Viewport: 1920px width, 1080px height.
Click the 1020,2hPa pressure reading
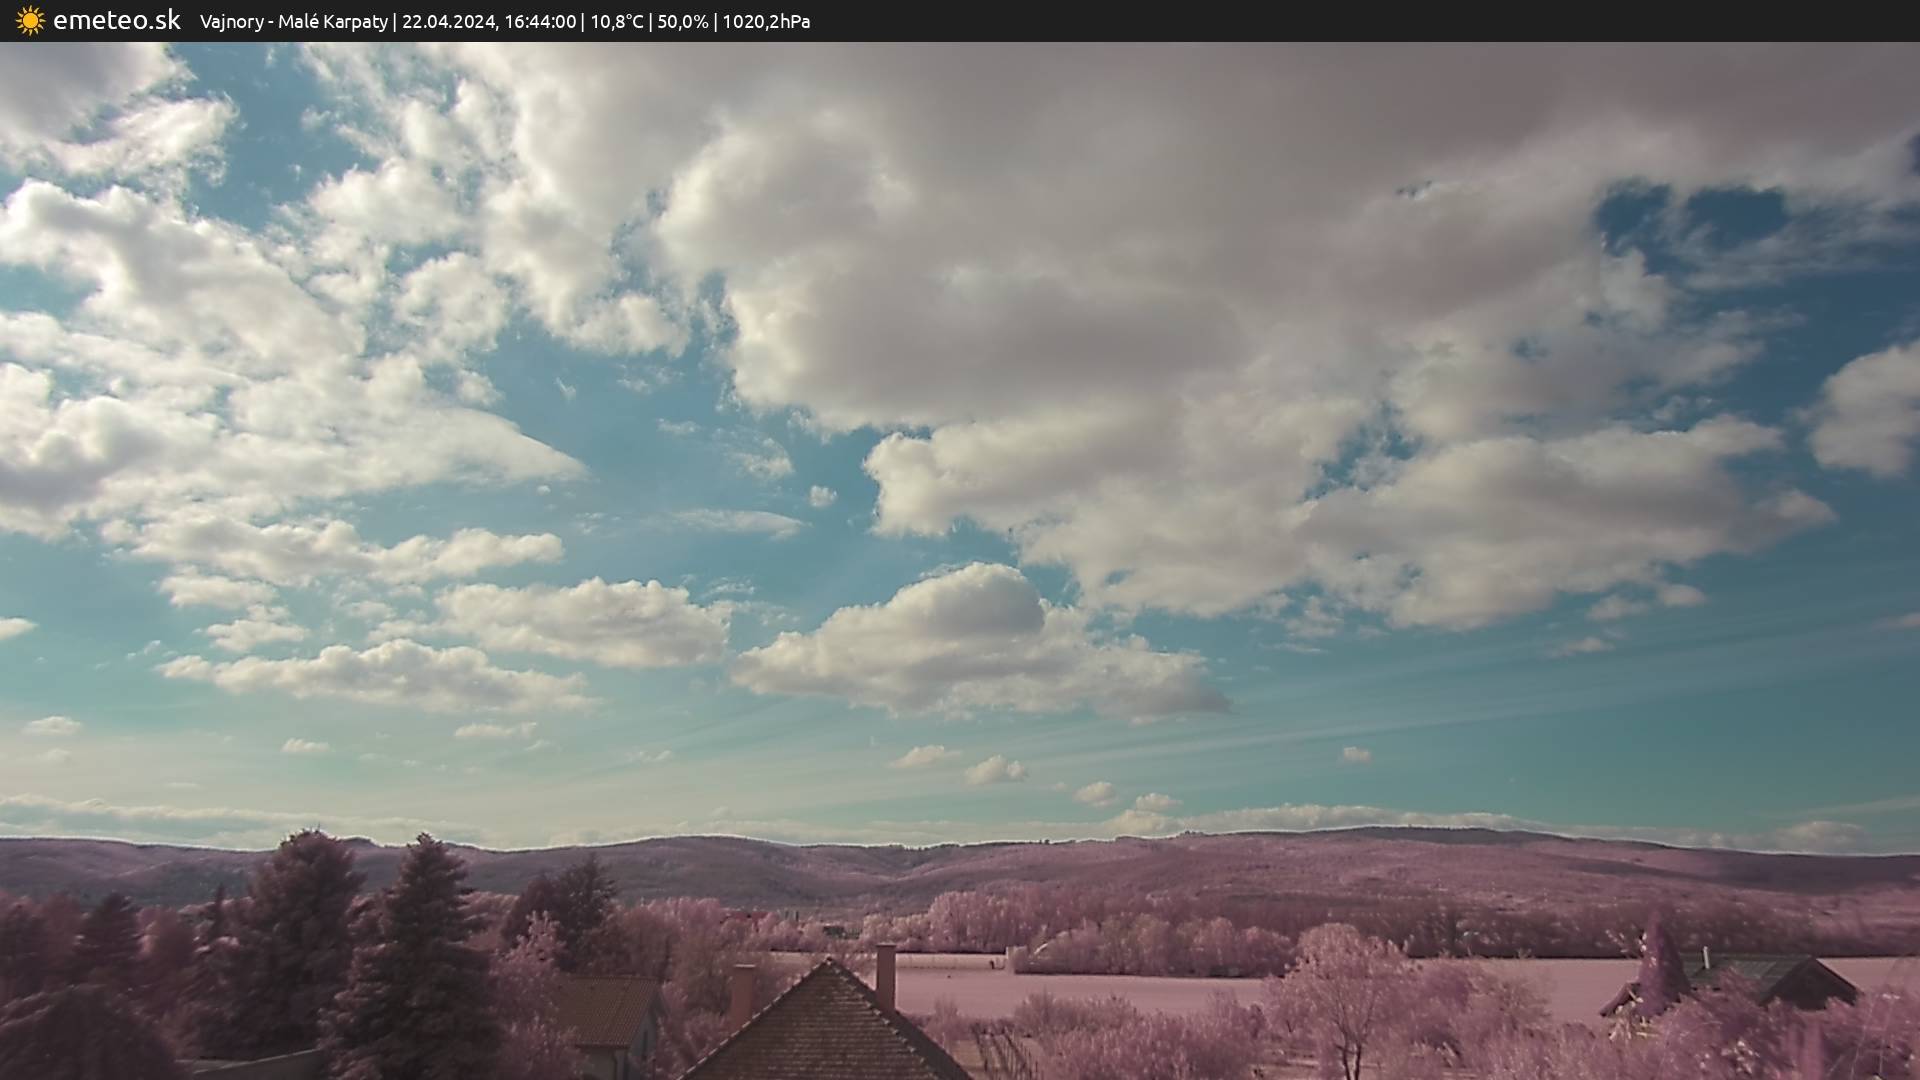(x=766, y=22)
